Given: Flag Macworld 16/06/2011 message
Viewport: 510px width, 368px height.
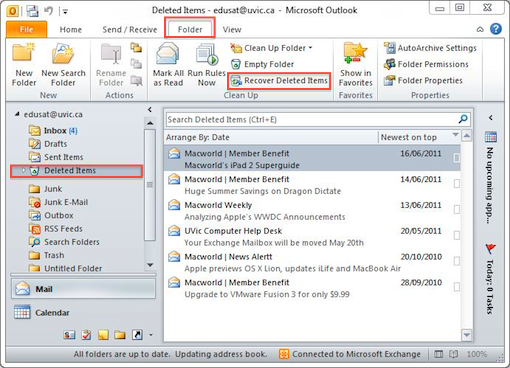Looking at the screenshot, I should coord(457,157).
